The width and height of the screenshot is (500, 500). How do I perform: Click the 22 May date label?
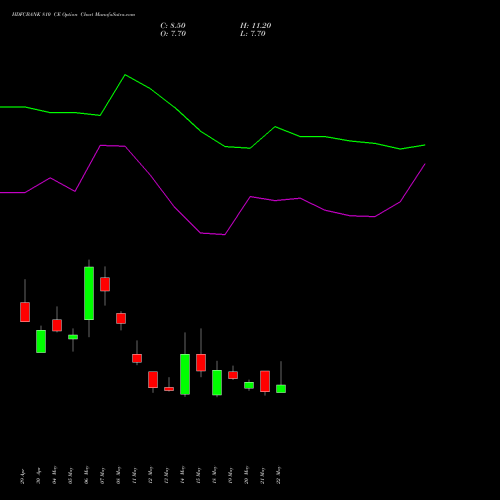click(x=279, y=475)
